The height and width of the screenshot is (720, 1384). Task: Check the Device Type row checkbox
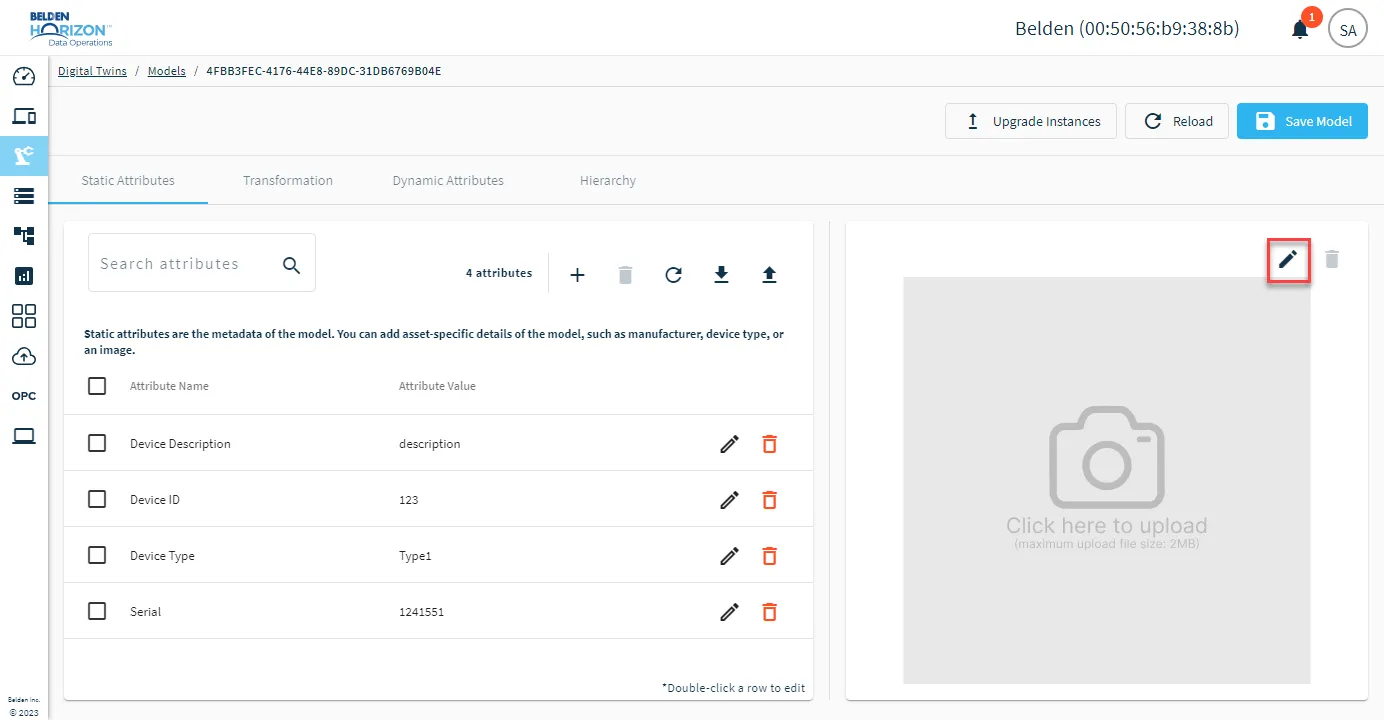tap(97, 555)
